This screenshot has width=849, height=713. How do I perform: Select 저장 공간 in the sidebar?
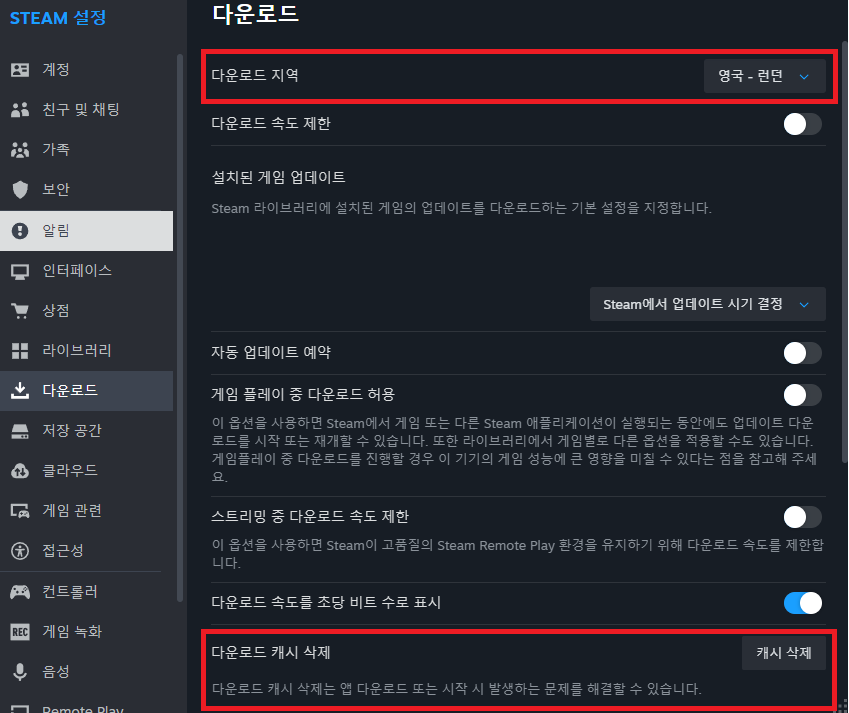point(87,431)
